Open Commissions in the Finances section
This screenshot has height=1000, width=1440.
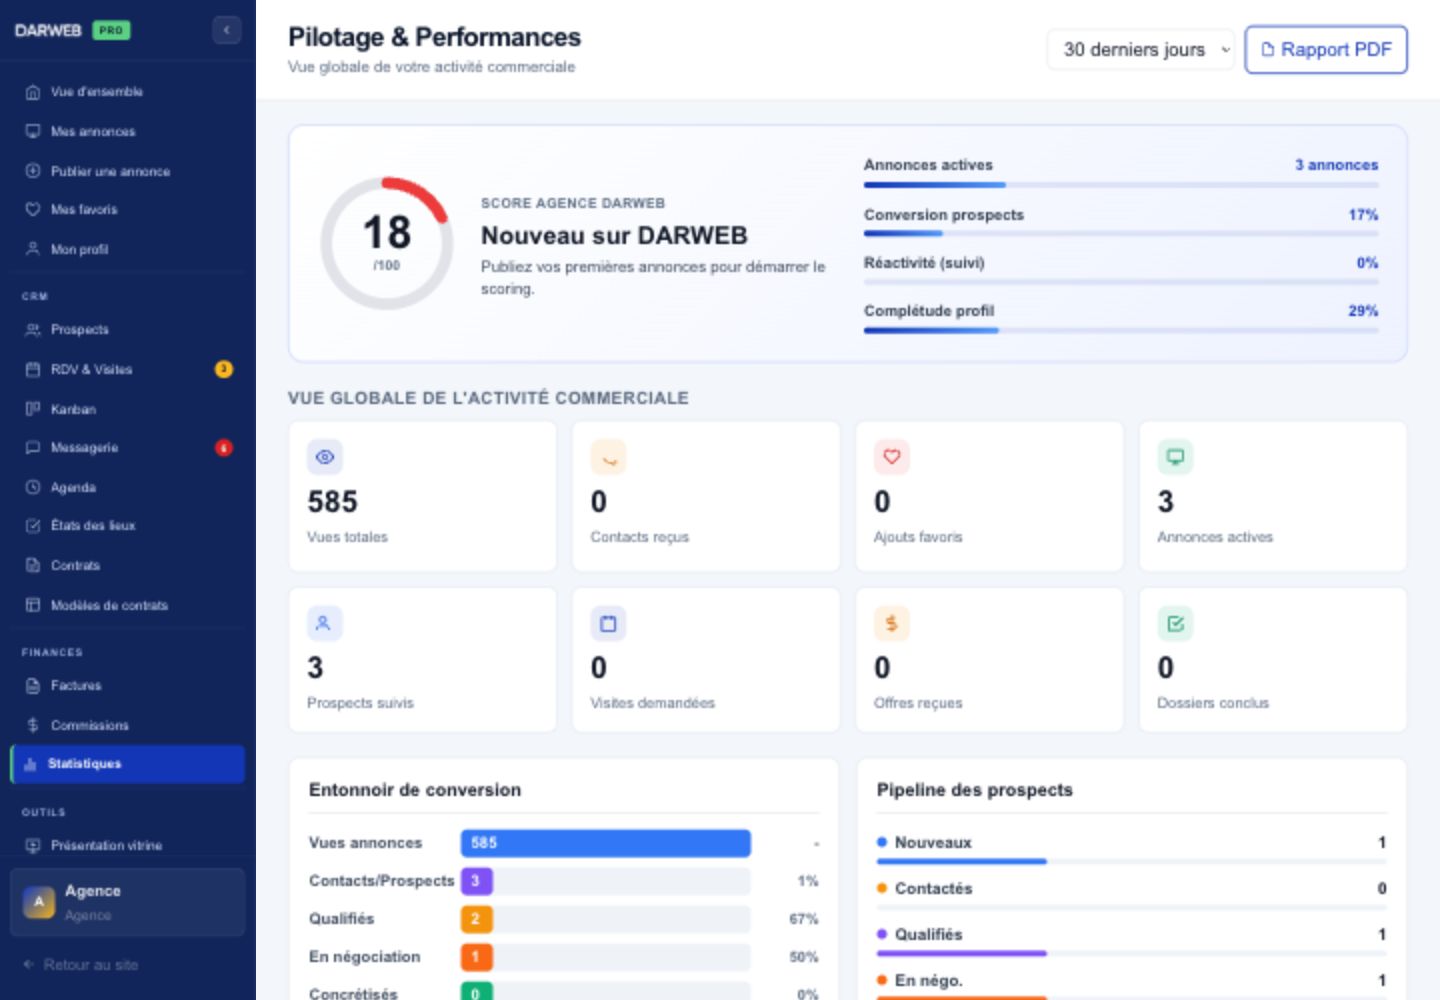(x=128, y=725)
